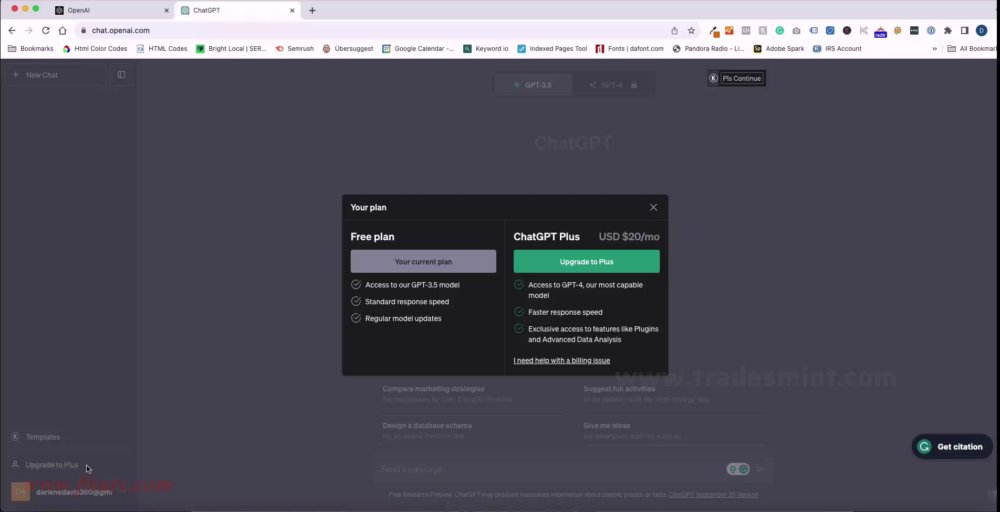The width and height of the screenshot is (1000, 512).
Task: Expand the bookmarks overflow chevron
Action: coord(935,48)
